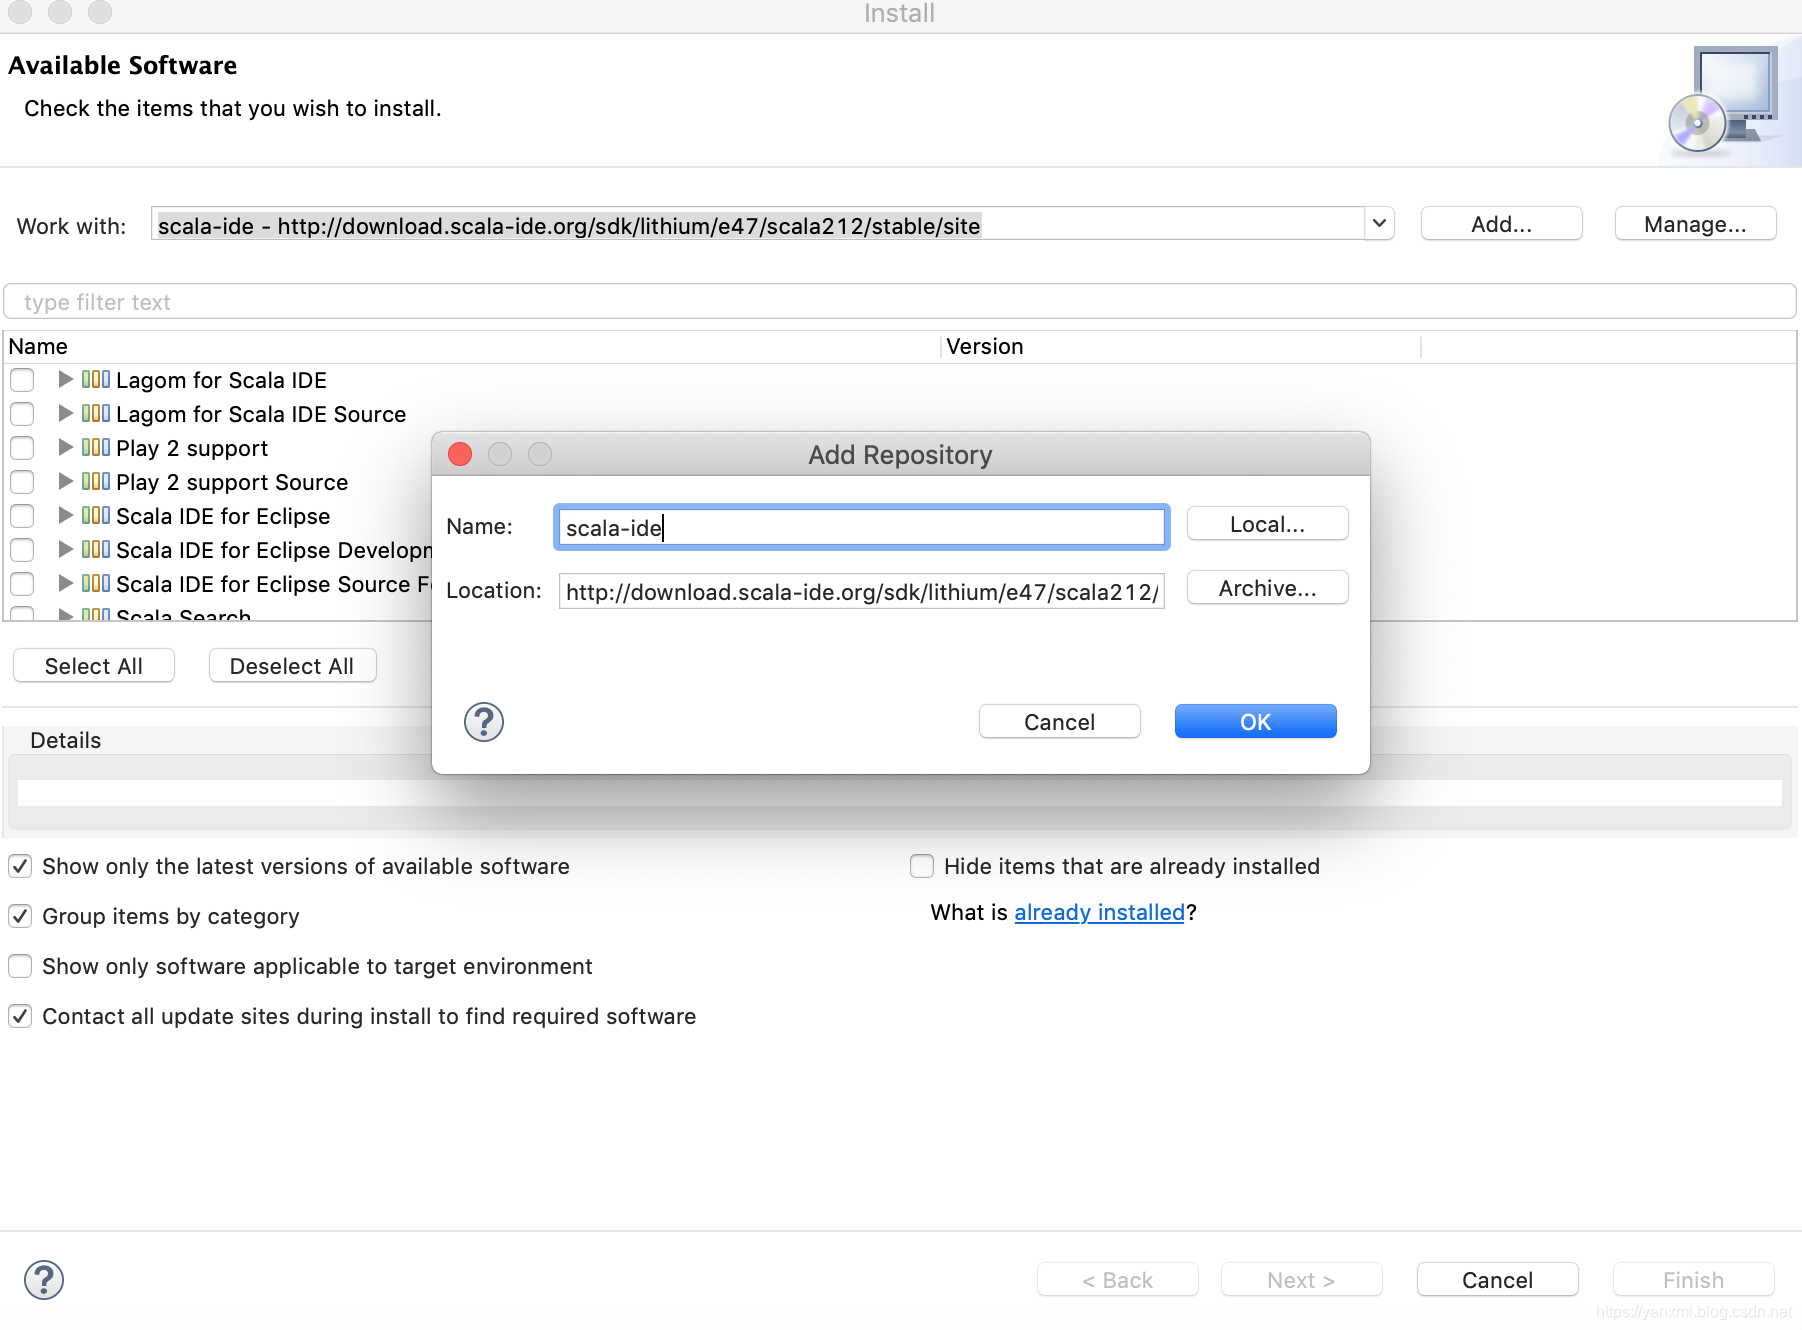Expand the Lagom for Scala IDE category
The image size is (1802, 1330).
tap(66, 379)
